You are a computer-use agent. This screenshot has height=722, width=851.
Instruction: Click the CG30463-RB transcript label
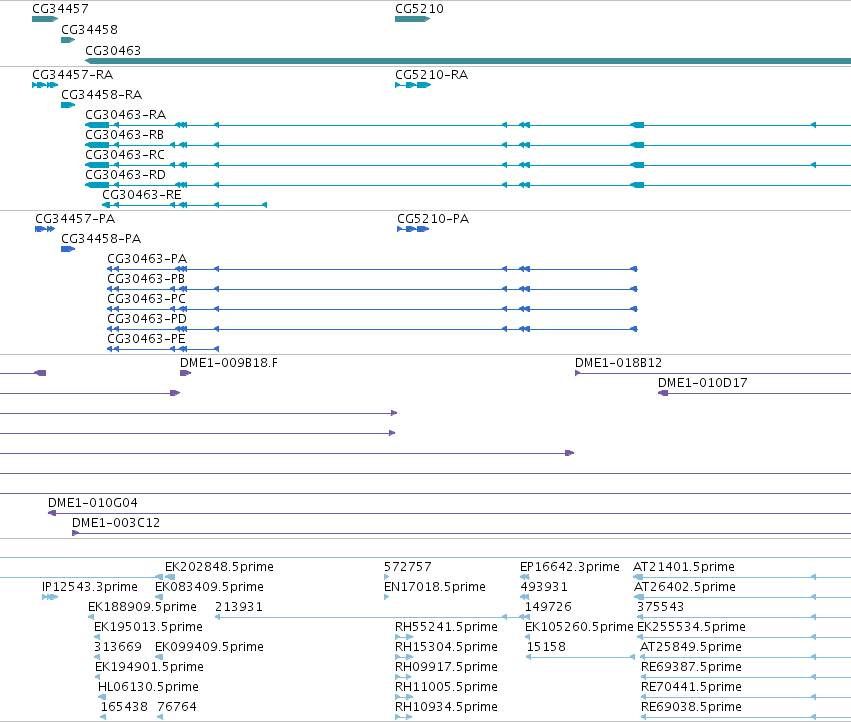(x=124, y=134)
